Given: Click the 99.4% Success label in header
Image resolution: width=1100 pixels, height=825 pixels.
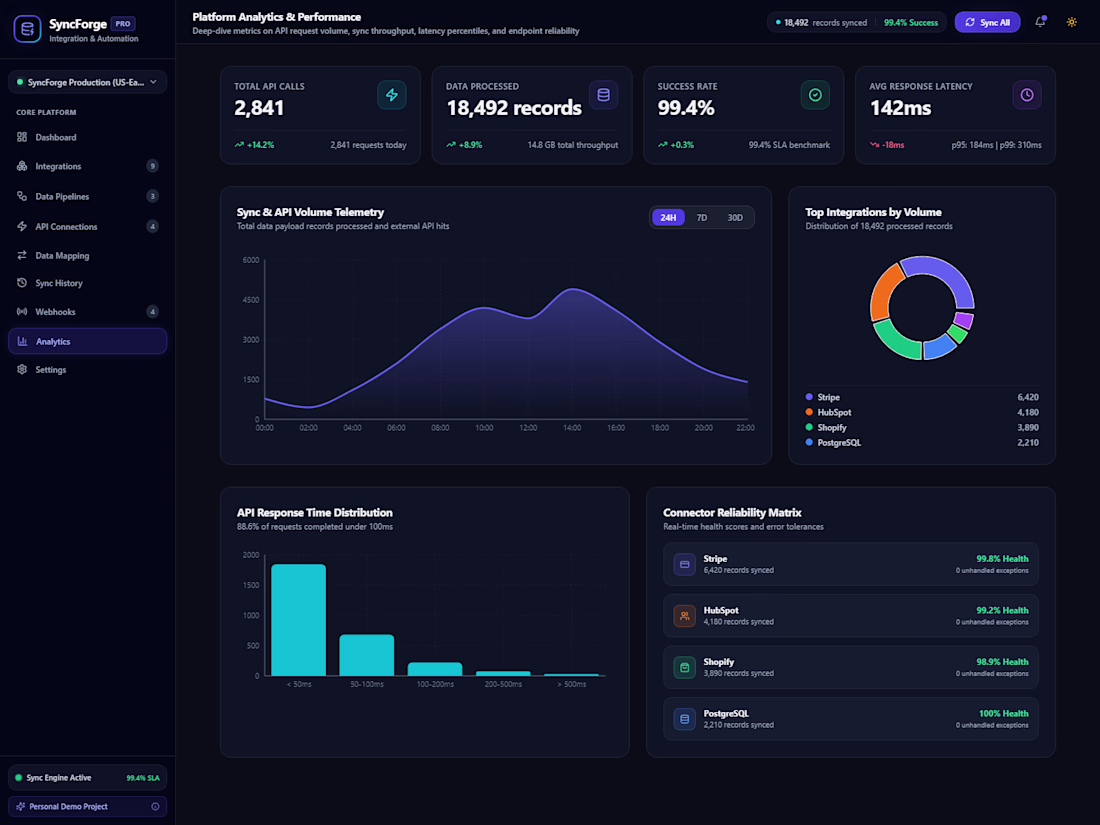Looking at the screenshot, I should pyautogui.click(x=911, y=22).
